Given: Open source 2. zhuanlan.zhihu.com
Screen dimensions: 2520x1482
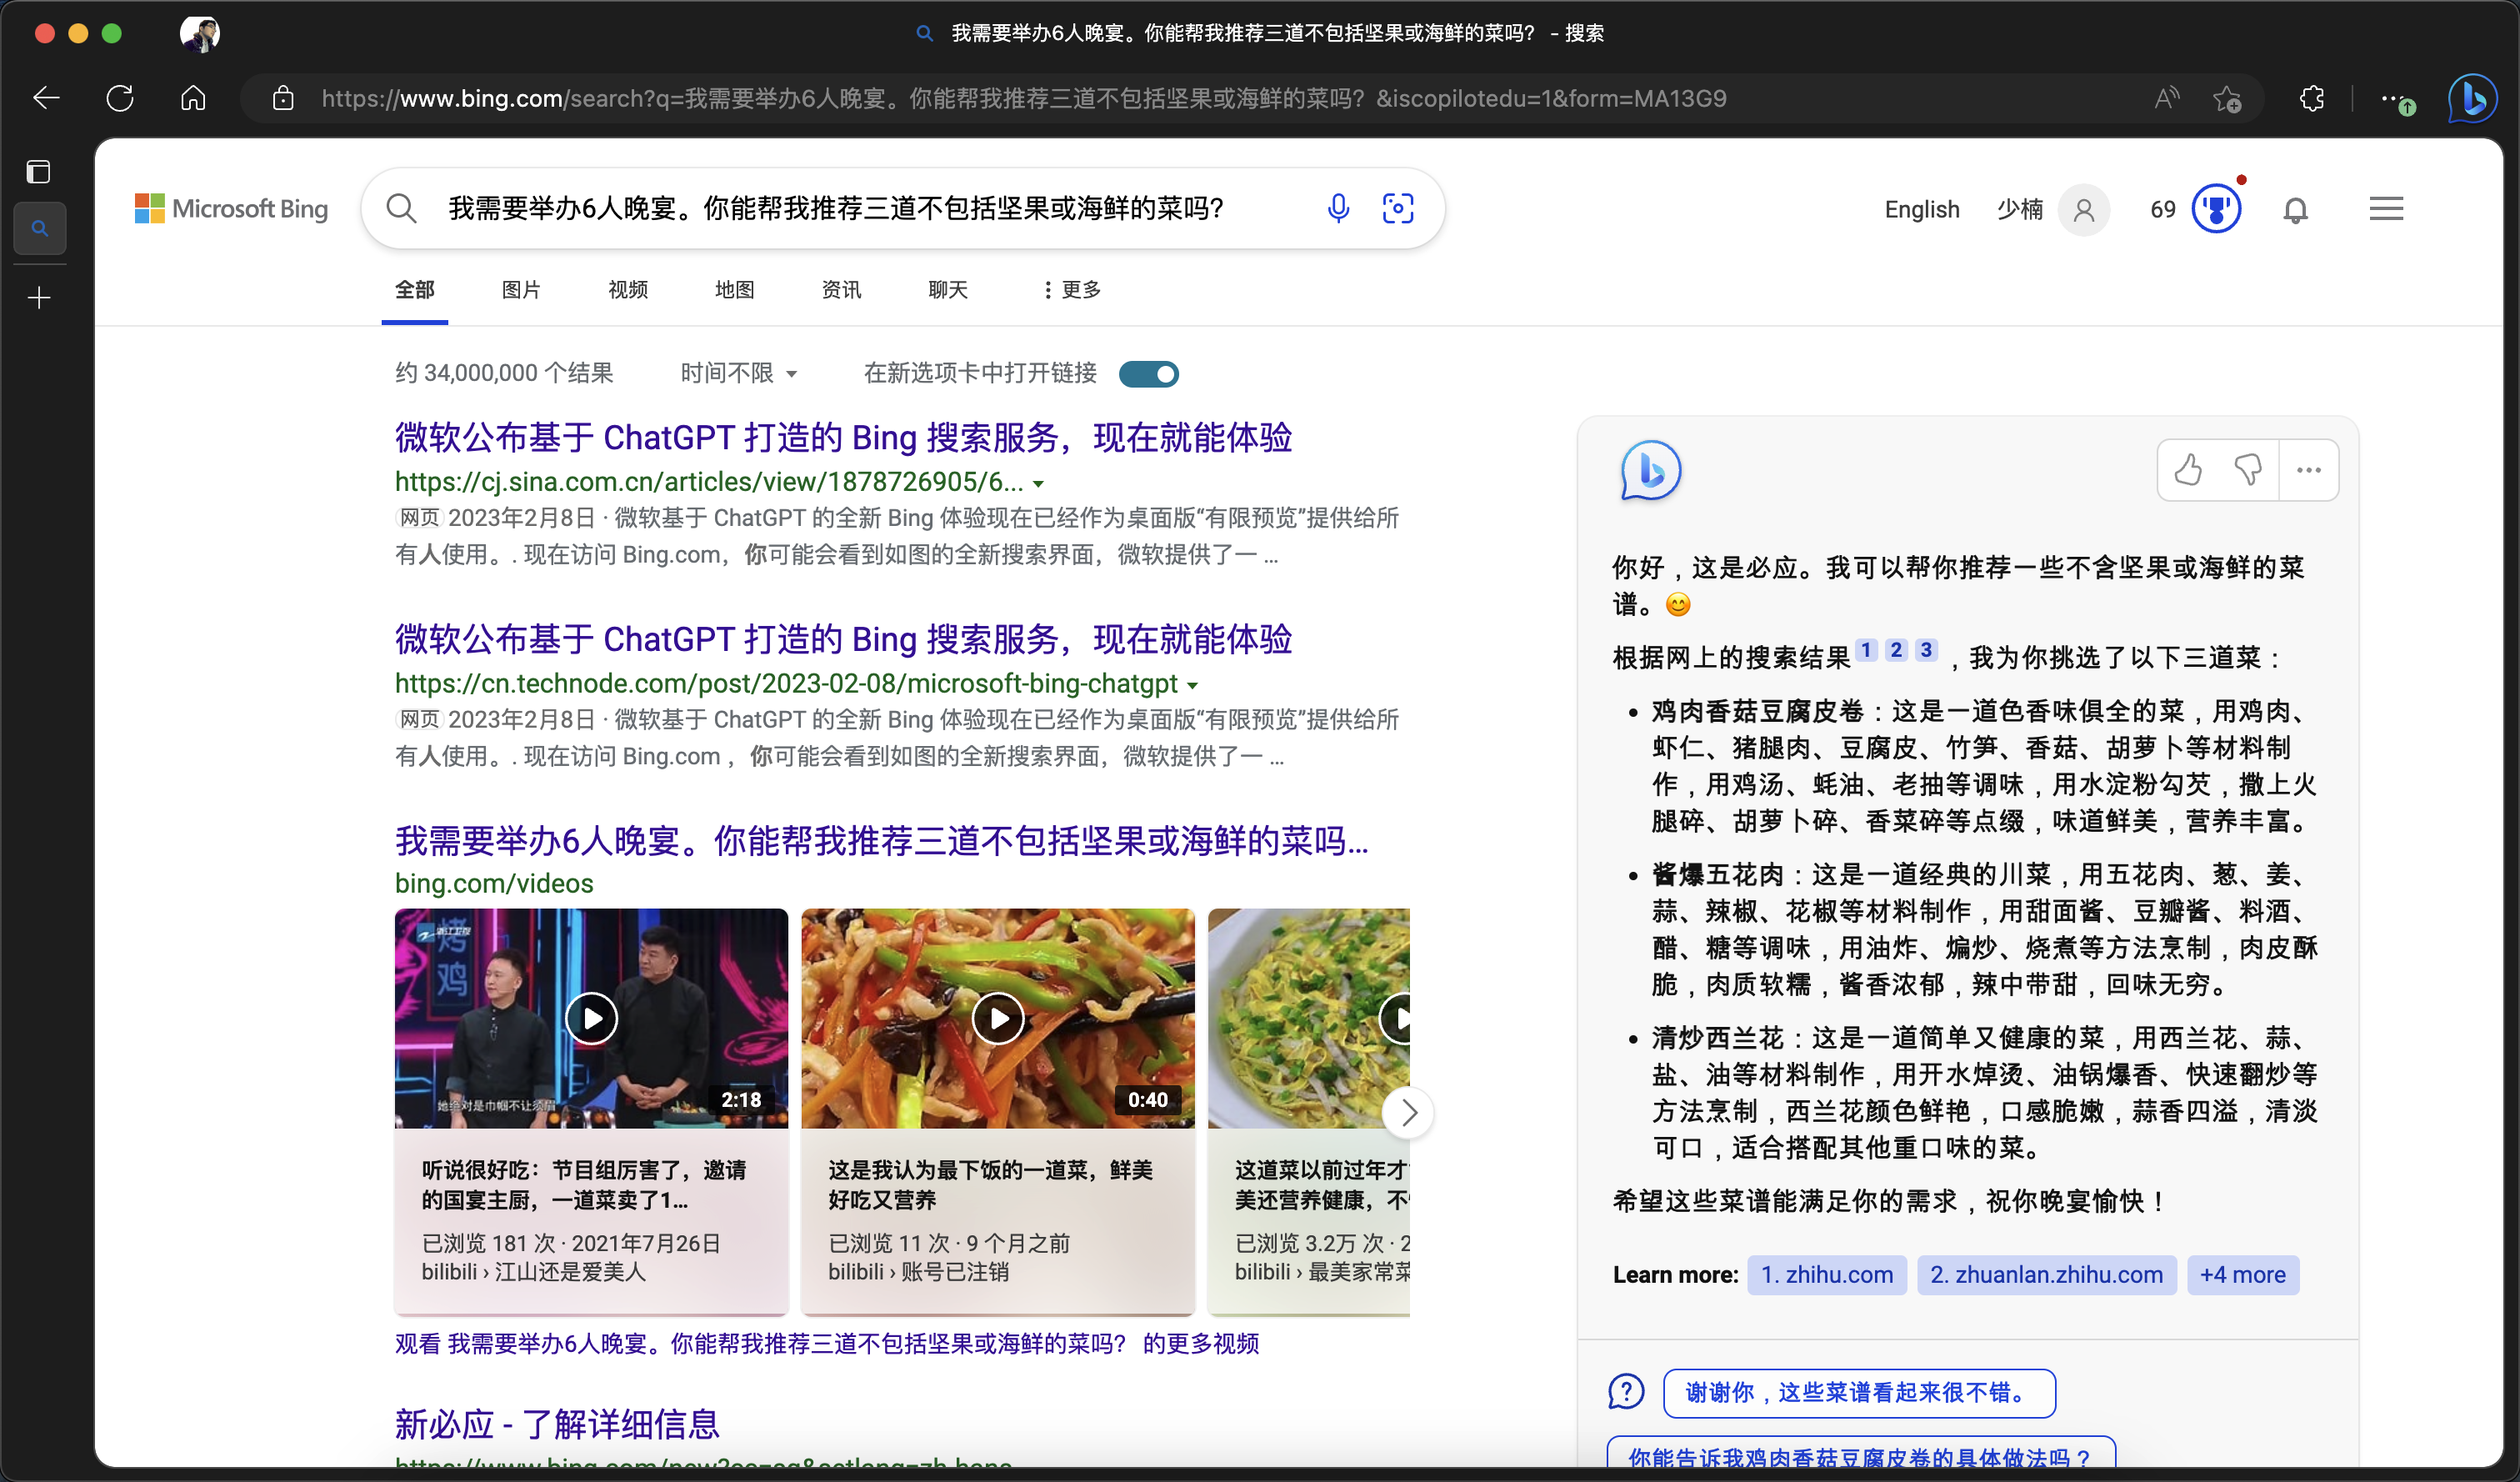Looking at the screenshot, I should click(2046, 1275).
